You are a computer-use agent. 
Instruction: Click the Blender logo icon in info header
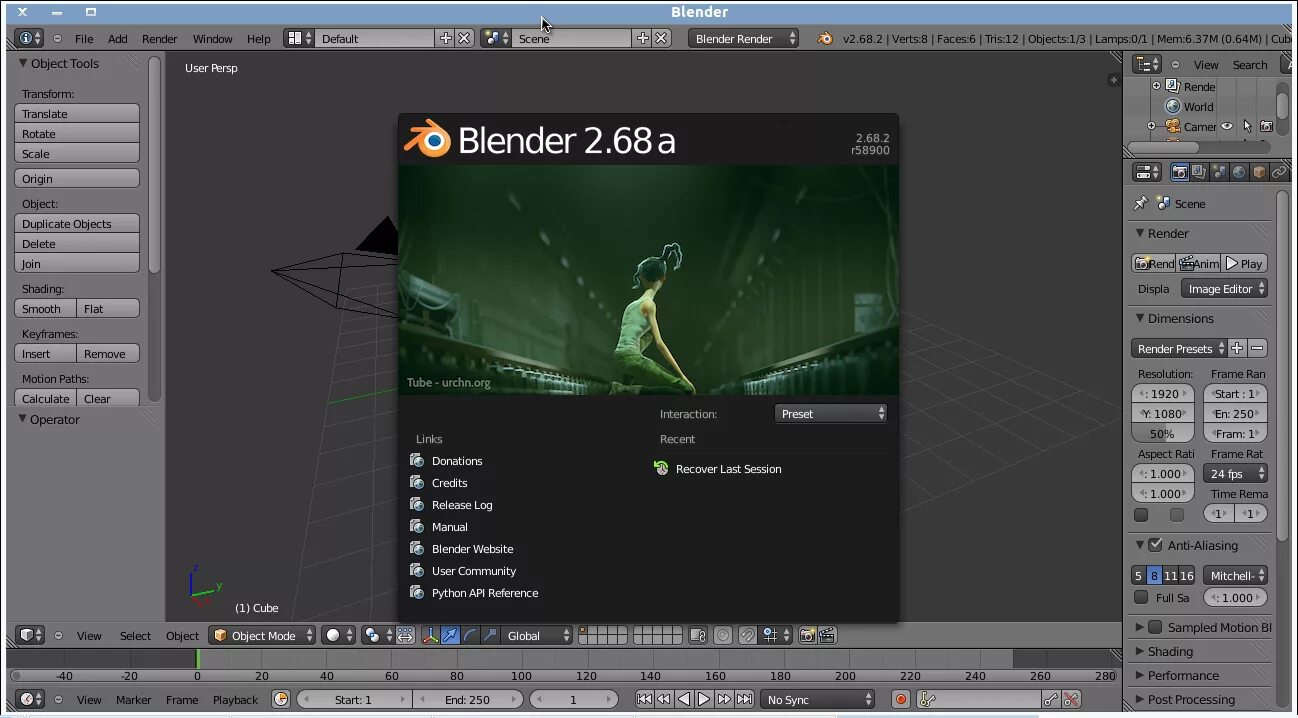(x=825, y=39)
